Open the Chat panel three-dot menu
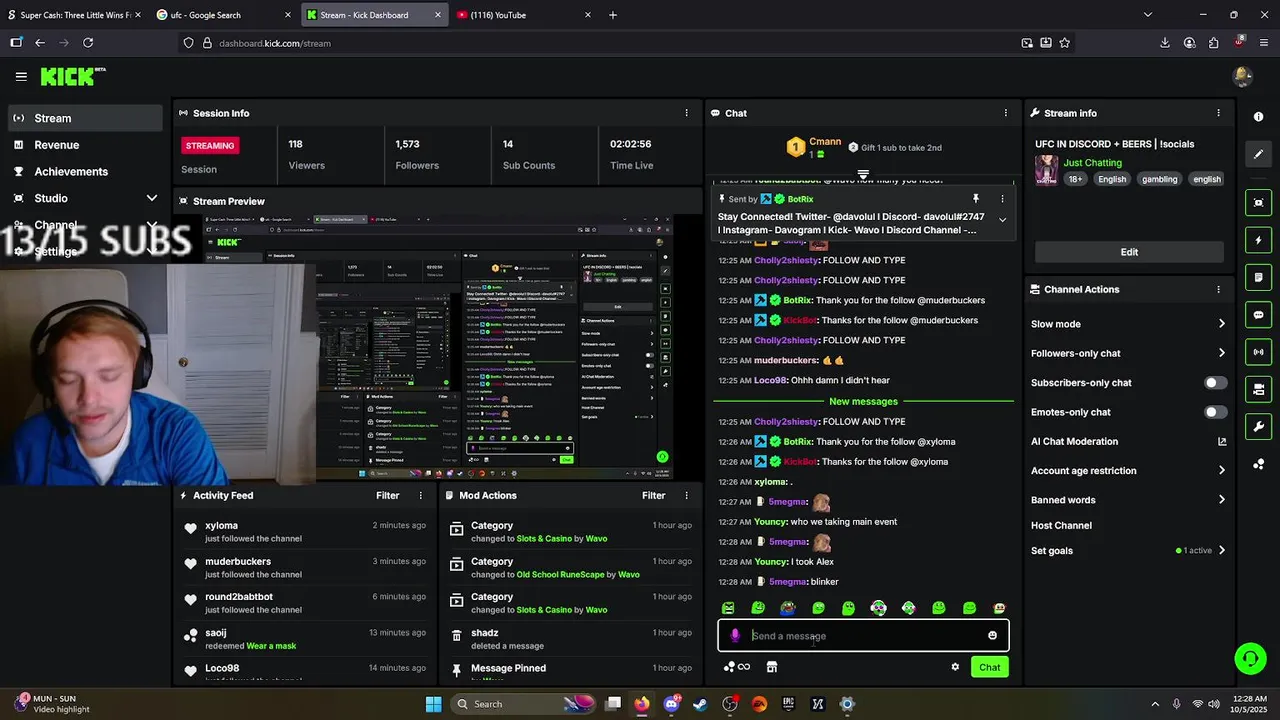1280x720 pixels. click(1005, 113)
